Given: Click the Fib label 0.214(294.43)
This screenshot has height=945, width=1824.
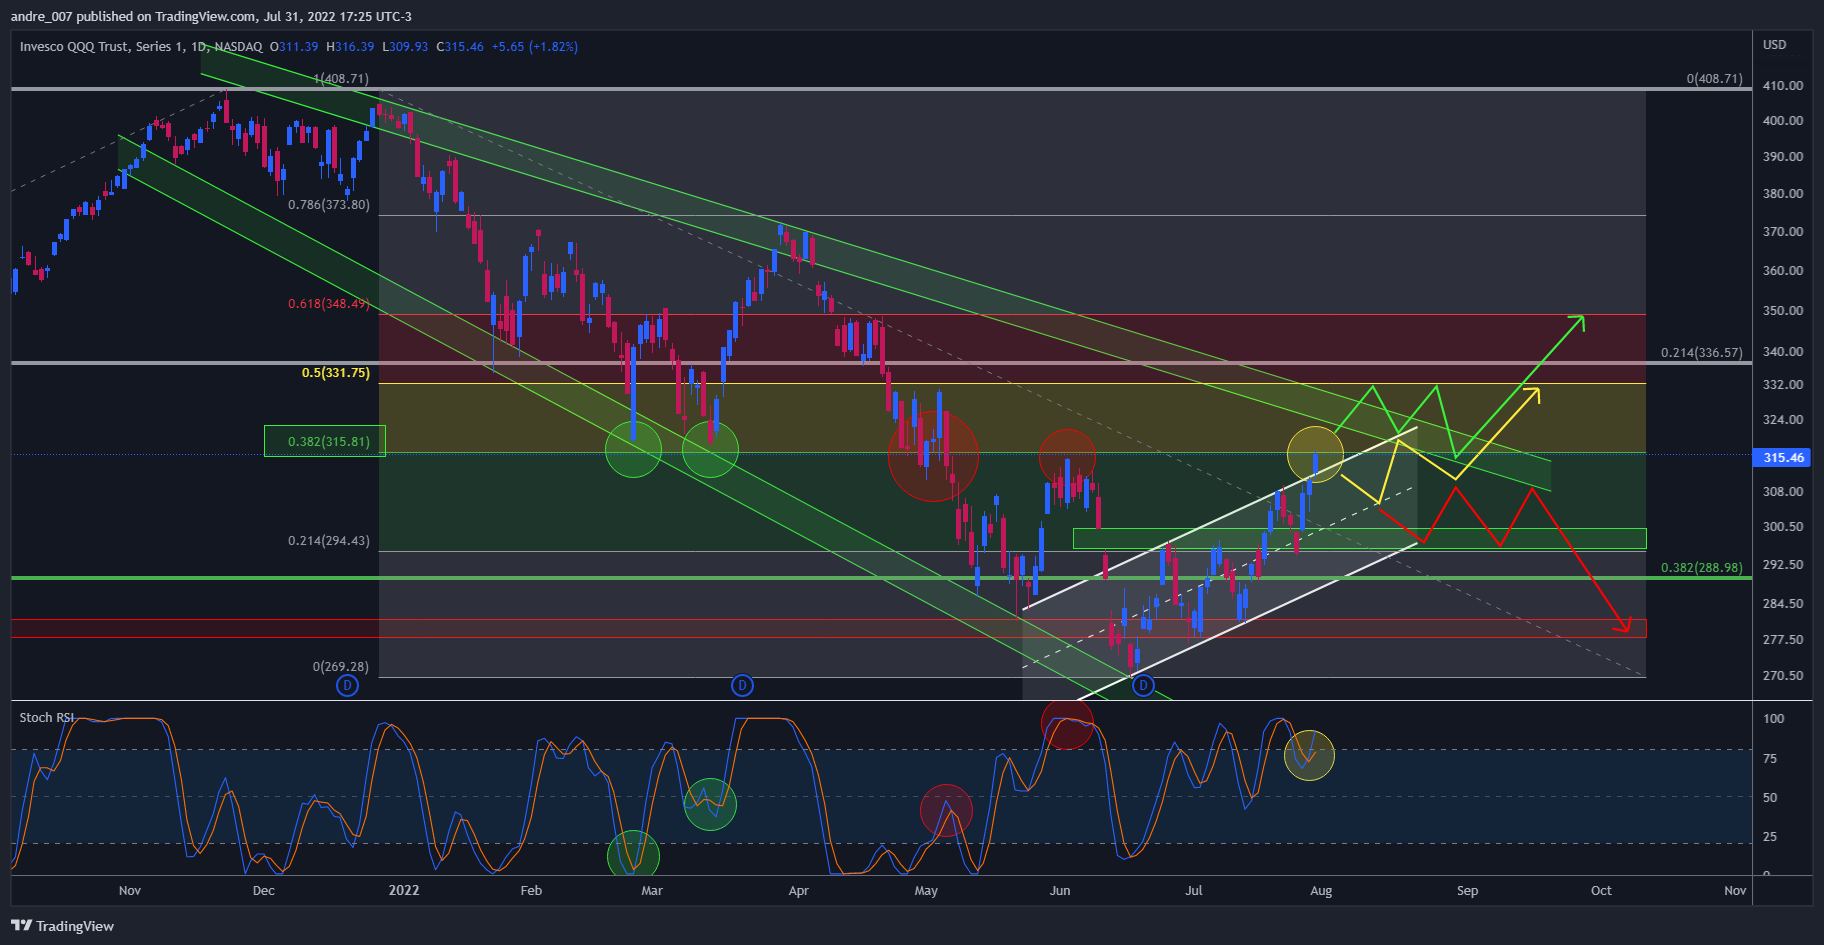Looking at the screenshot, I should click(329, 541).
